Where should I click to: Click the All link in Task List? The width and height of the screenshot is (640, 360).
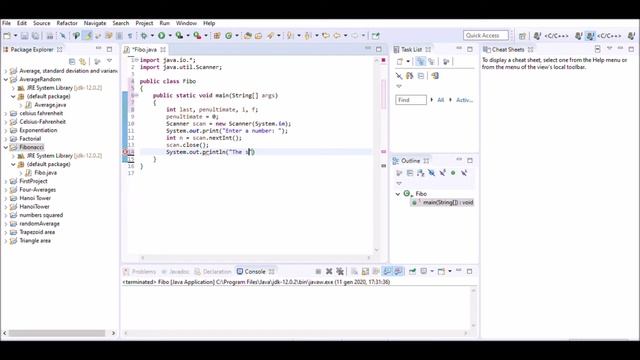pos(440,100)
